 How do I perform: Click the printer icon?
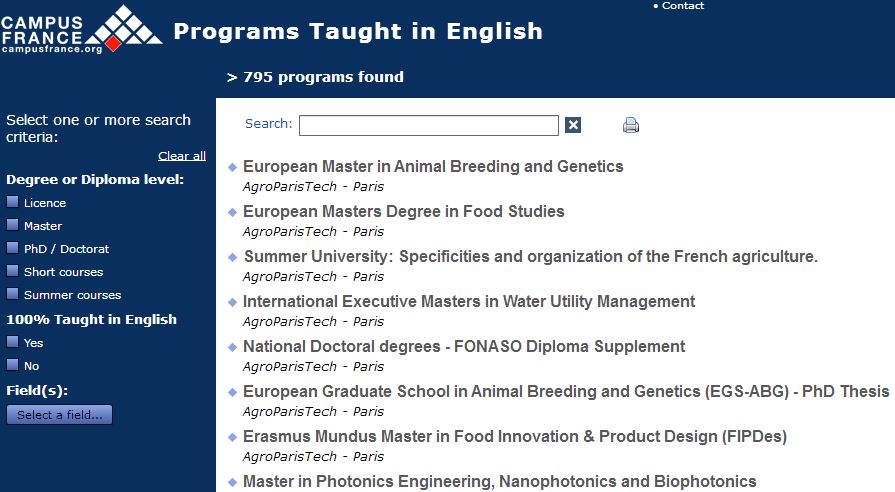[631, 125]
